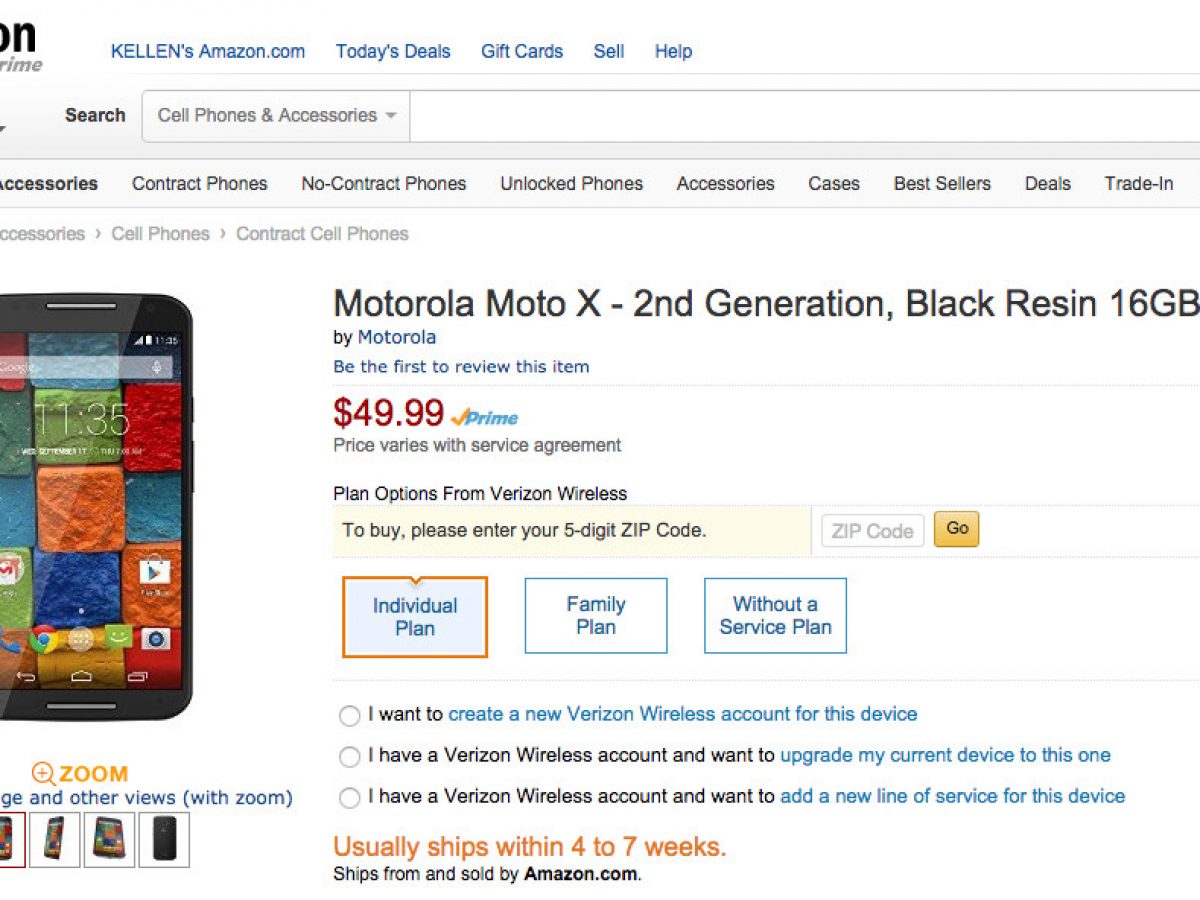The image size is (1200, 900).
Task: Open the Best Sellers navigation tab
Action: pos(942,183)
